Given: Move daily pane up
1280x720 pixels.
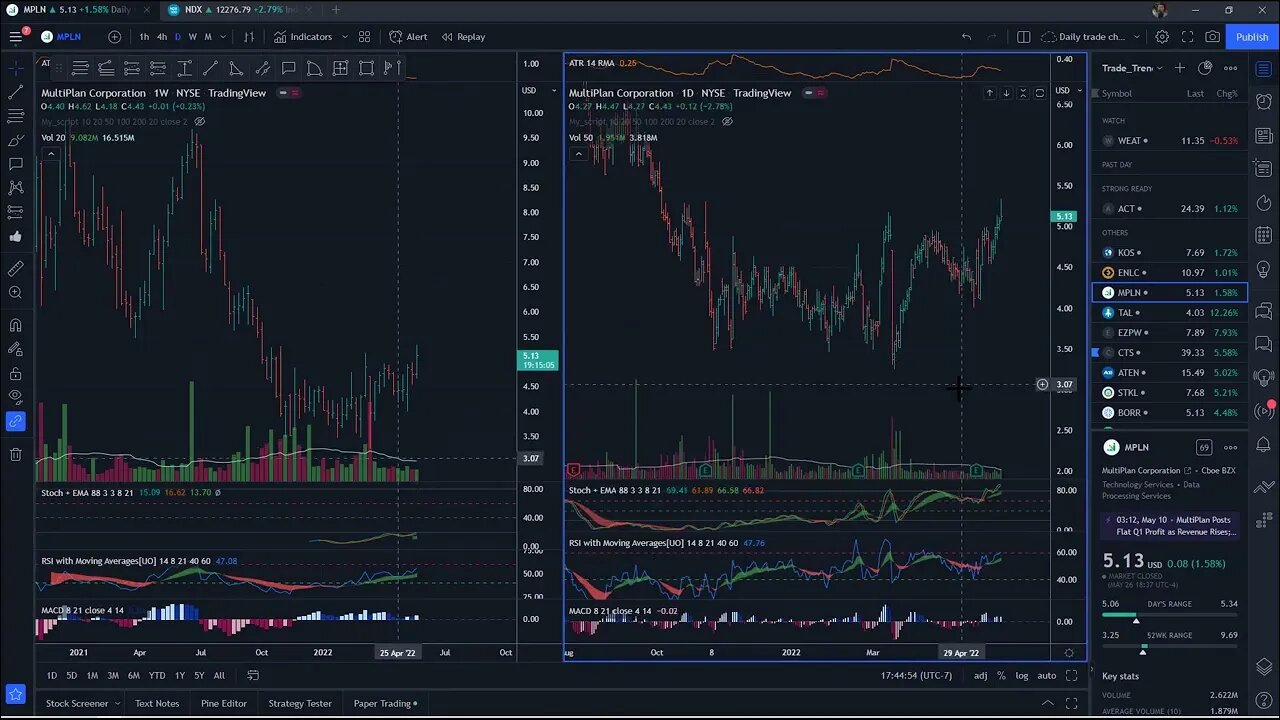Looking at the screenshot, I should pos(990,93).
